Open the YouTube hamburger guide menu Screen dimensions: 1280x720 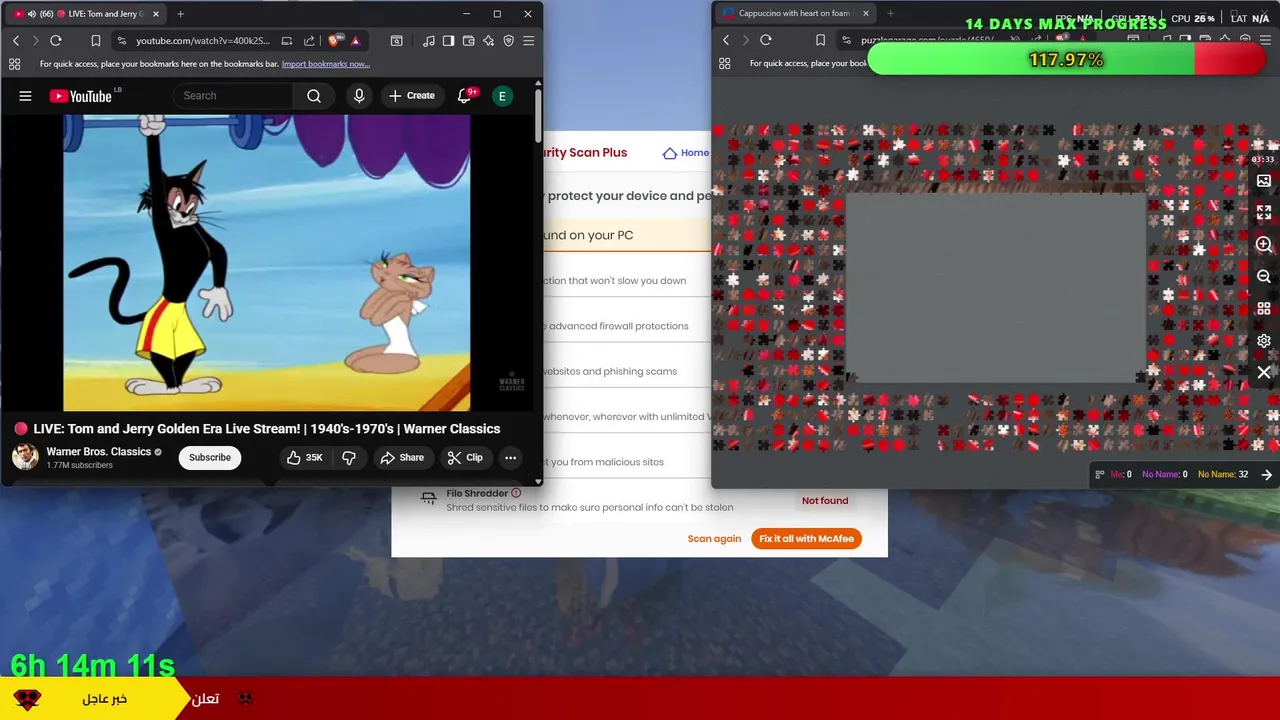pos(25,96)
